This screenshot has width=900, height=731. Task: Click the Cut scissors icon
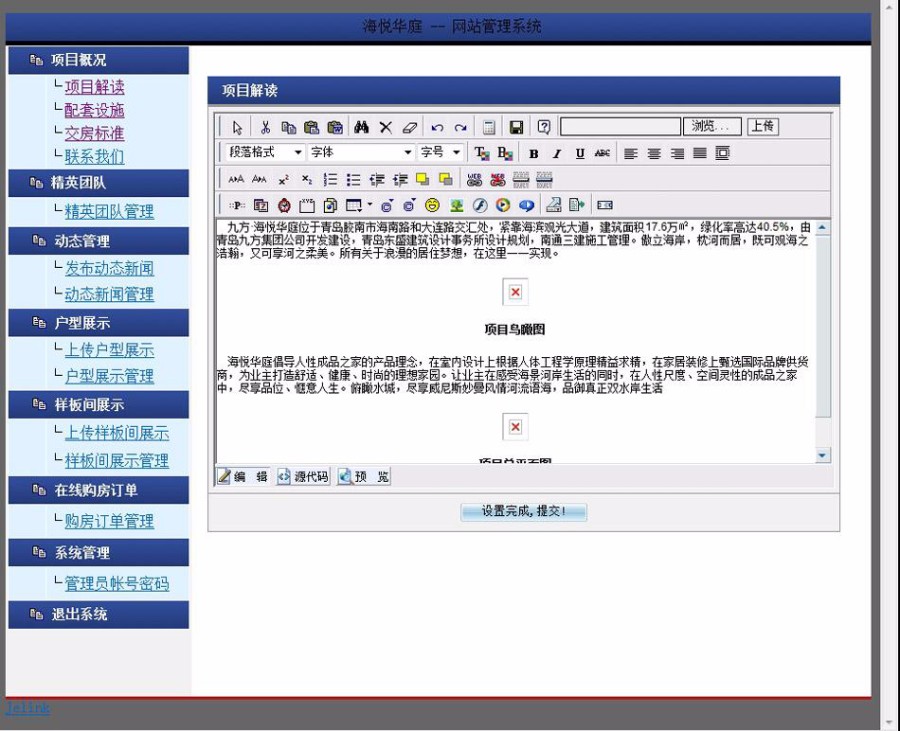click(265, 127)
